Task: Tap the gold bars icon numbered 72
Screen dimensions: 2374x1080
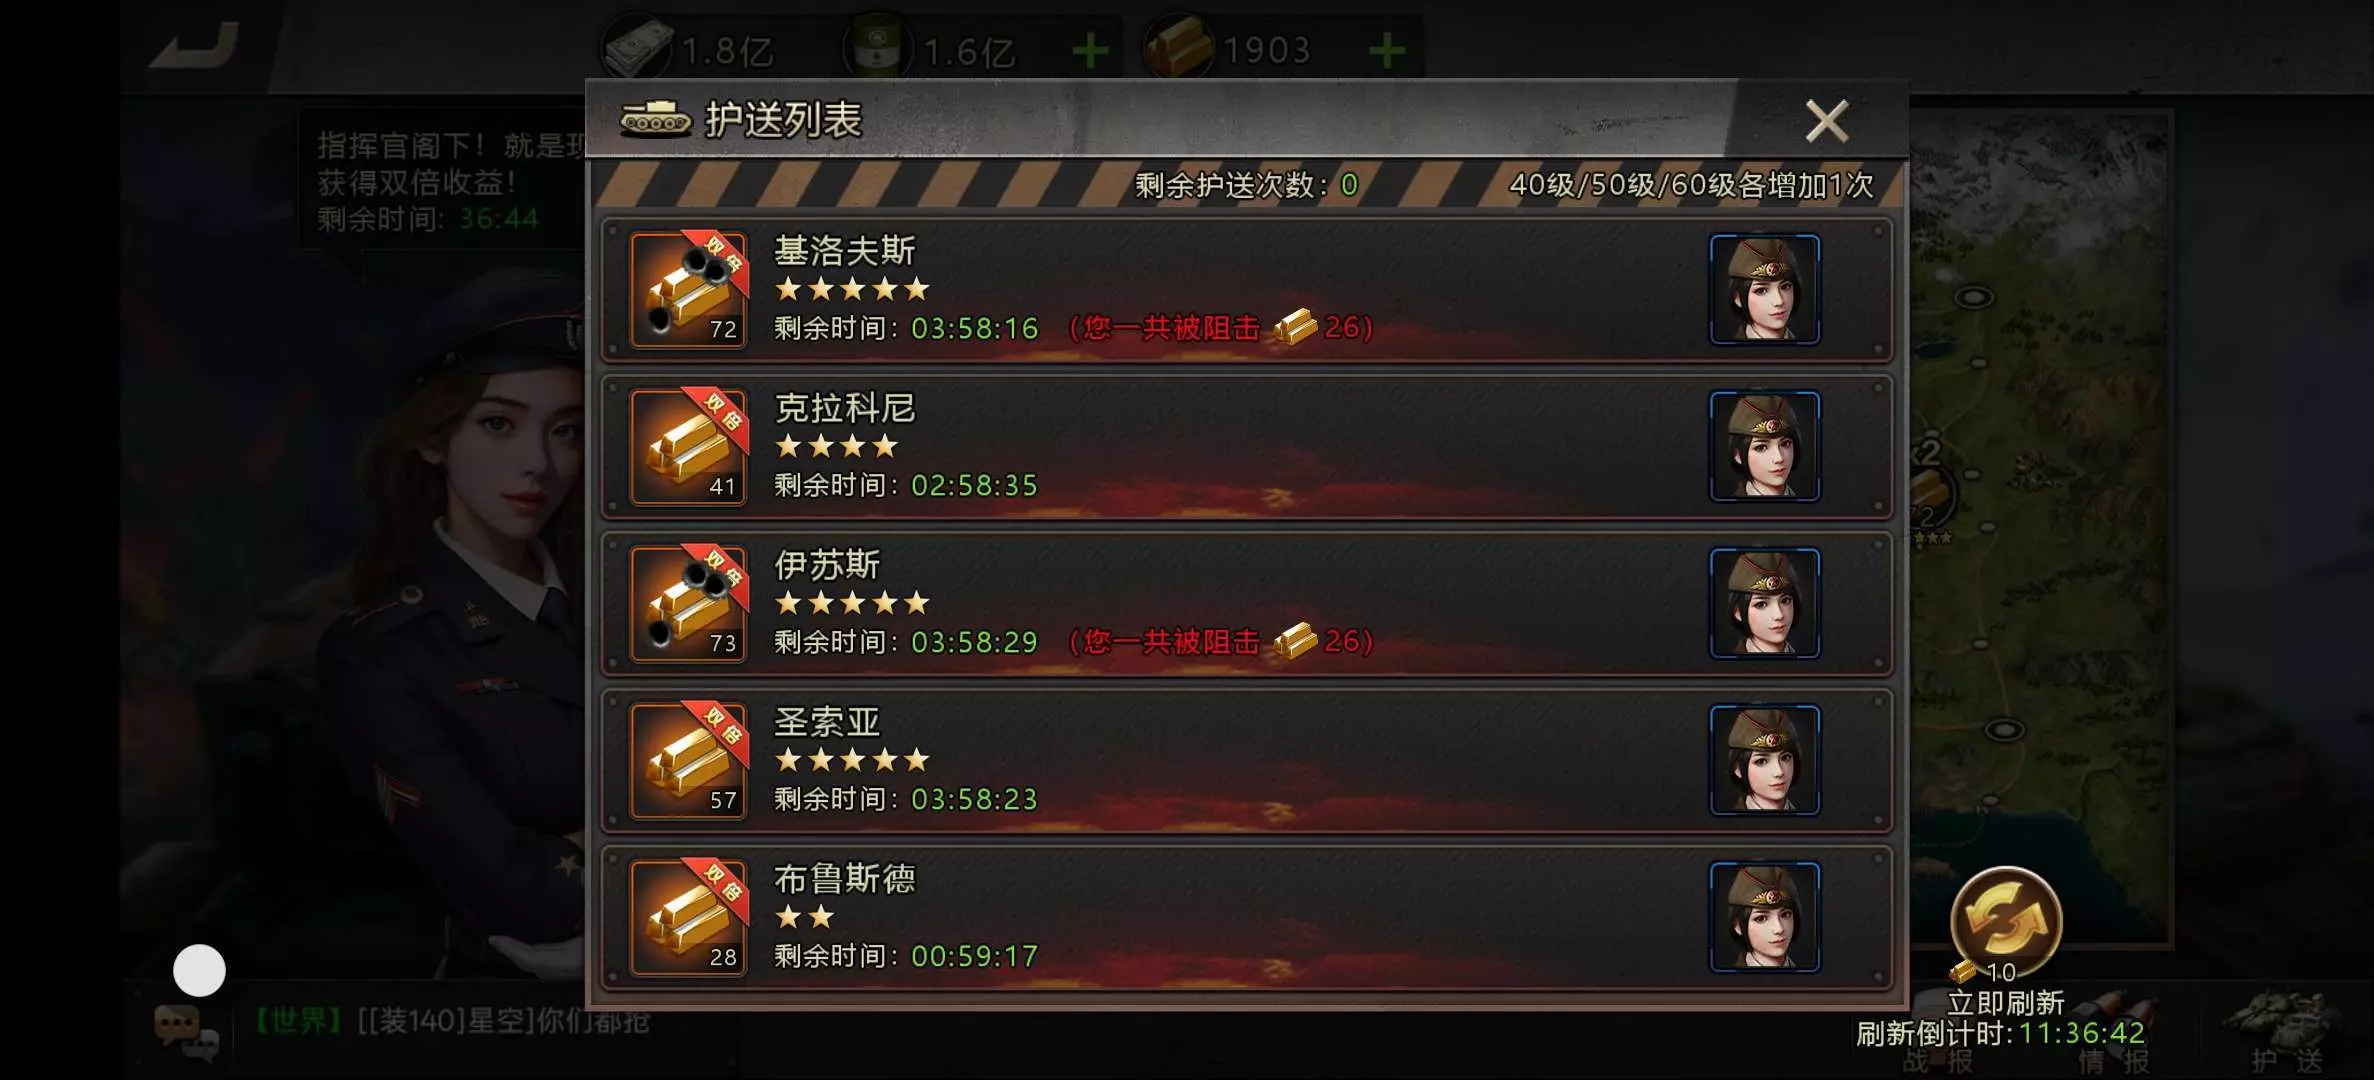Action: tap(689, 290)
